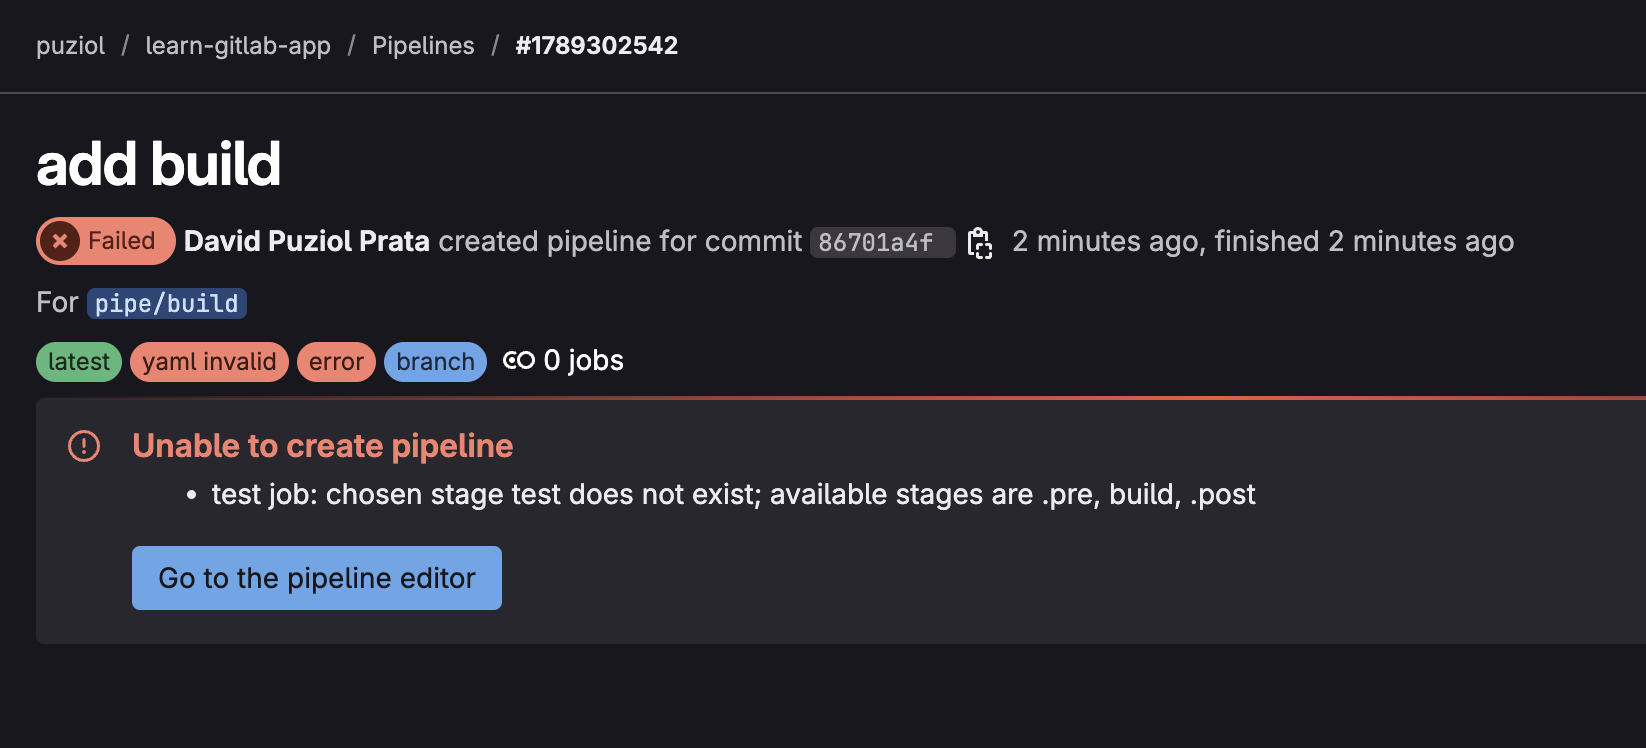1646x748 pixels.
Task: Click the error badge
Action: (x=336, y=361)
